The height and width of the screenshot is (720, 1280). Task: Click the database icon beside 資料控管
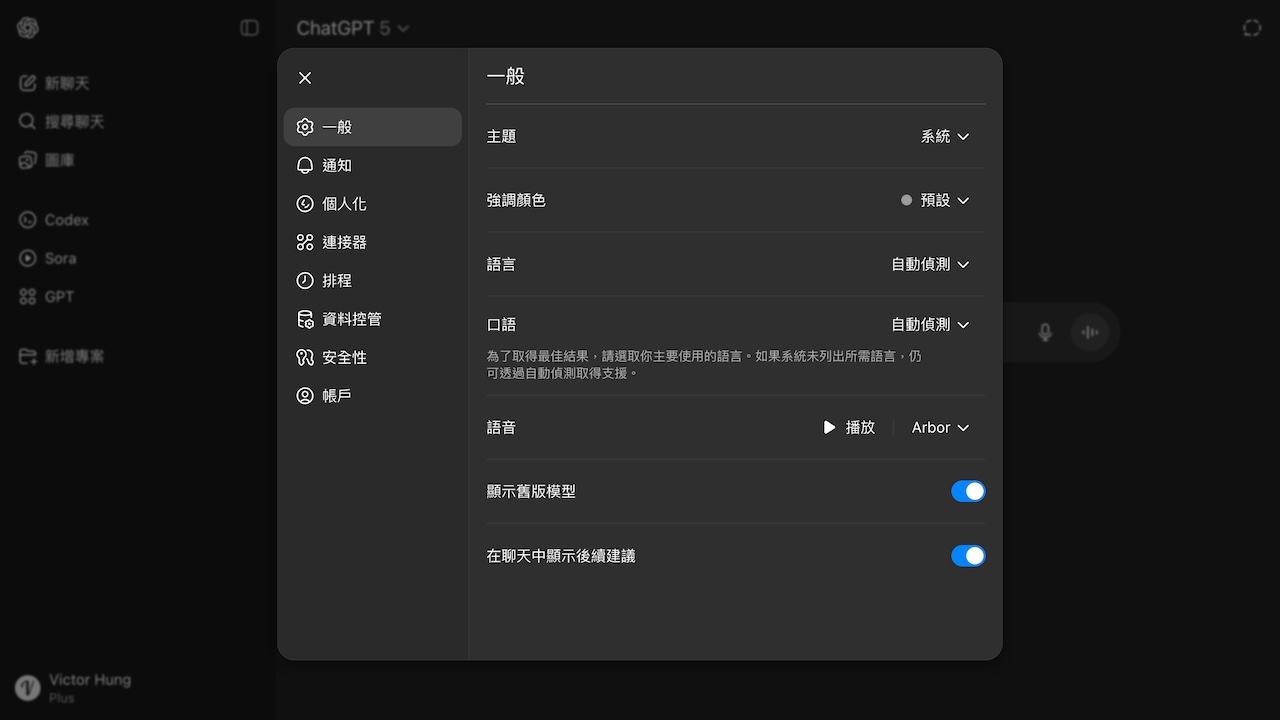[x=305, y=319]
